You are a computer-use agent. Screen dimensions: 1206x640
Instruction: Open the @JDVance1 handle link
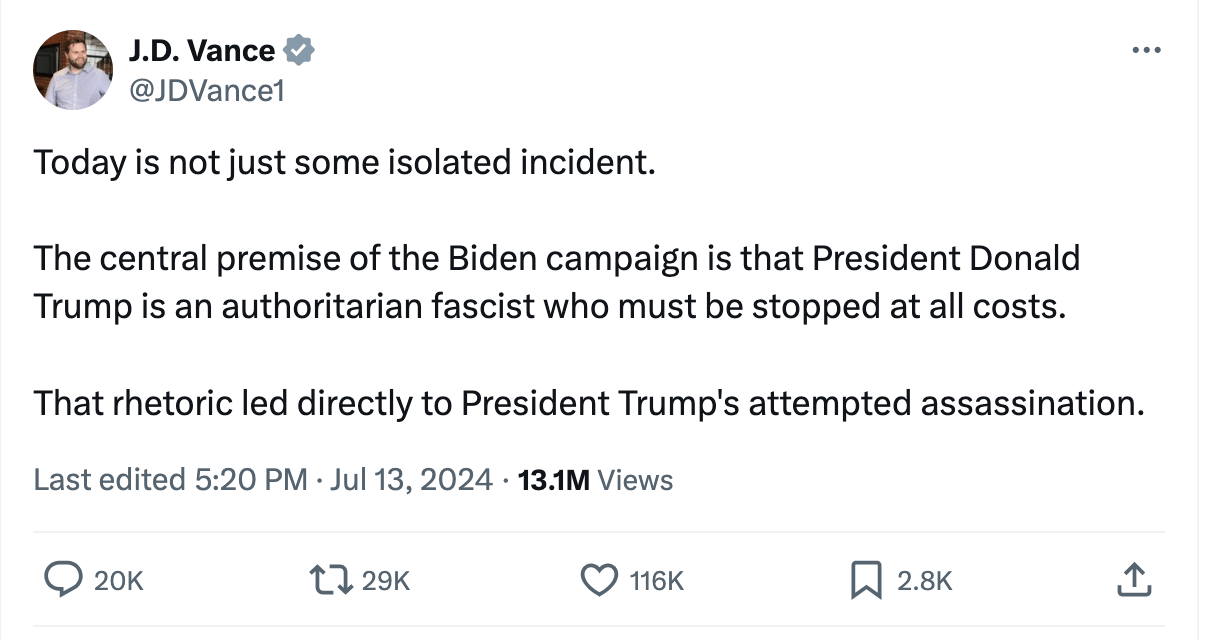207,91
